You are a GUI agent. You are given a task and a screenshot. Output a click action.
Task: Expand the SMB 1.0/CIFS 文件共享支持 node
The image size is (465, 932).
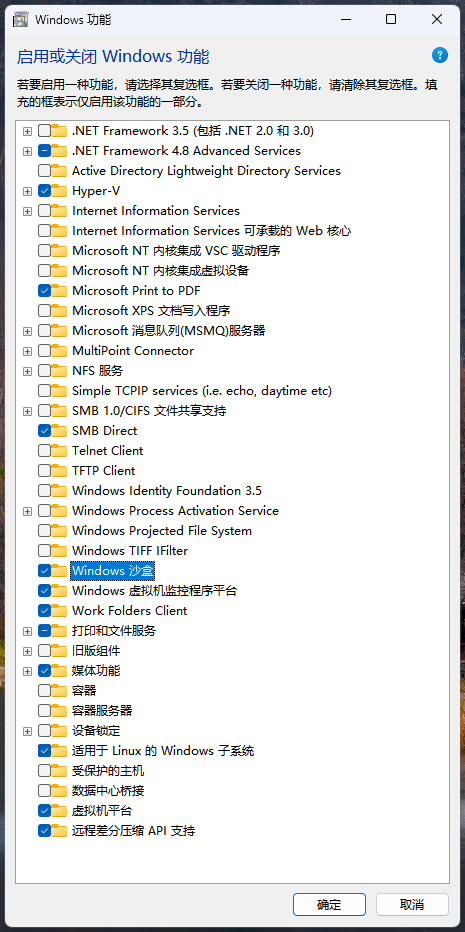27,411
